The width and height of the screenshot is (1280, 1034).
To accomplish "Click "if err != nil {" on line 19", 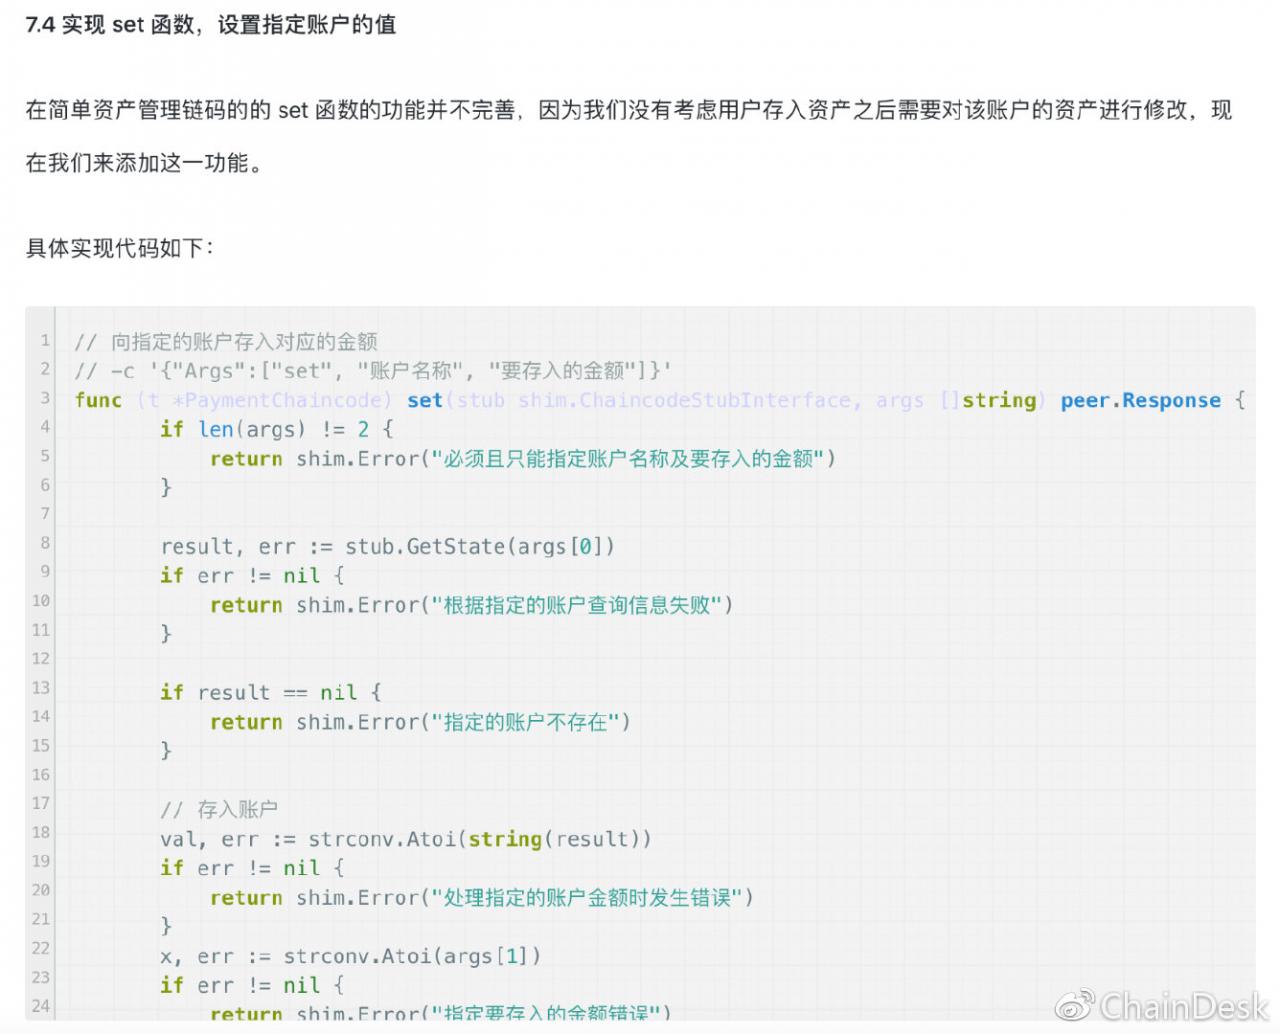I will 252,868.
